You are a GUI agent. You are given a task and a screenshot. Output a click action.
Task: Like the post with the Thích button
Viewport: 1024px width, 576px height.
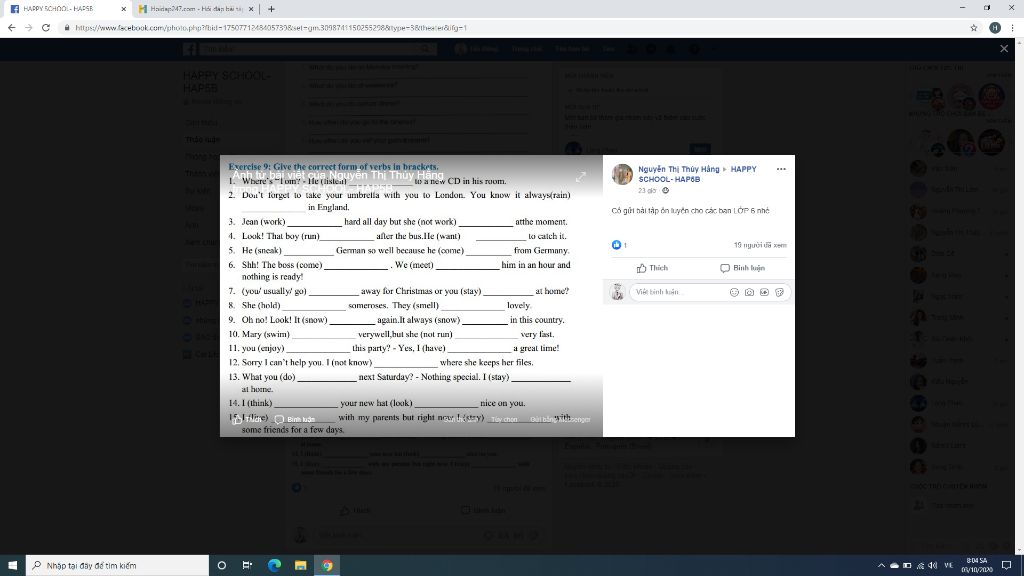point(652,268)
